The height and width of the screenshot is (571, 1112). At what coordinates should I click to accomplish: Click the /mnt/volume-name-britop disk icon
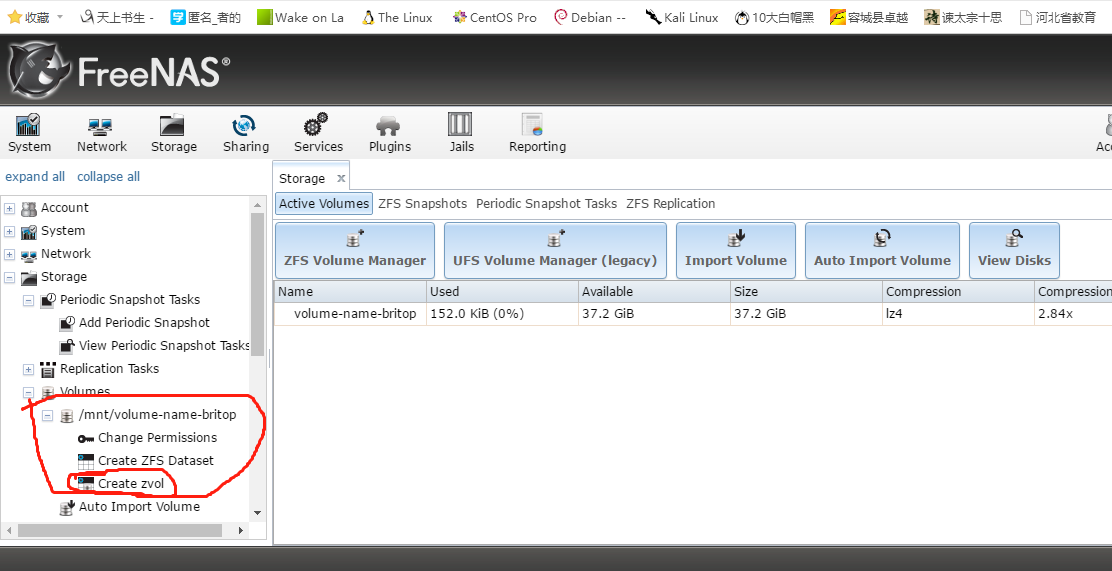67,416
